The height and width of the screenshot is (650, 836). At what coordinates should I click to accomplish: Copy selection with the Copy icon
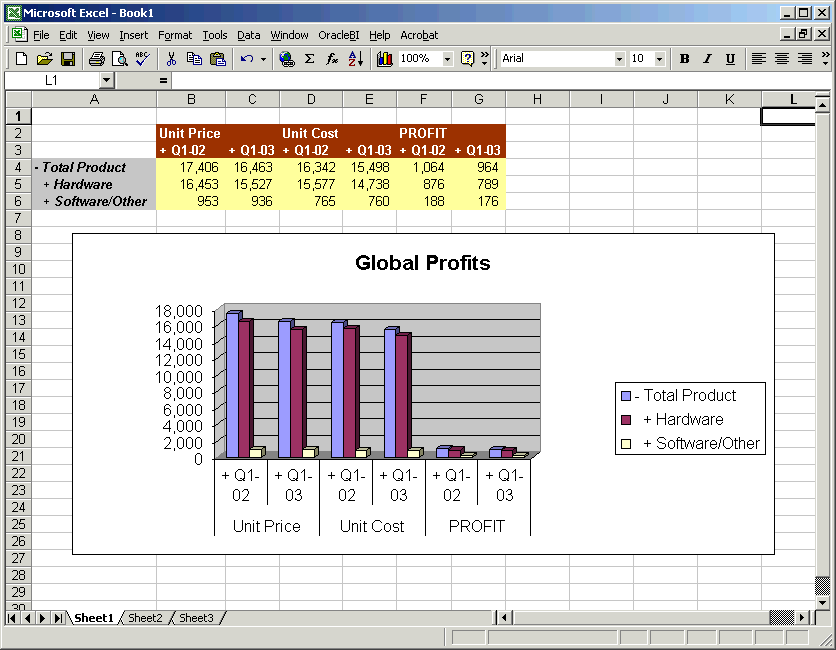(194, 59)
